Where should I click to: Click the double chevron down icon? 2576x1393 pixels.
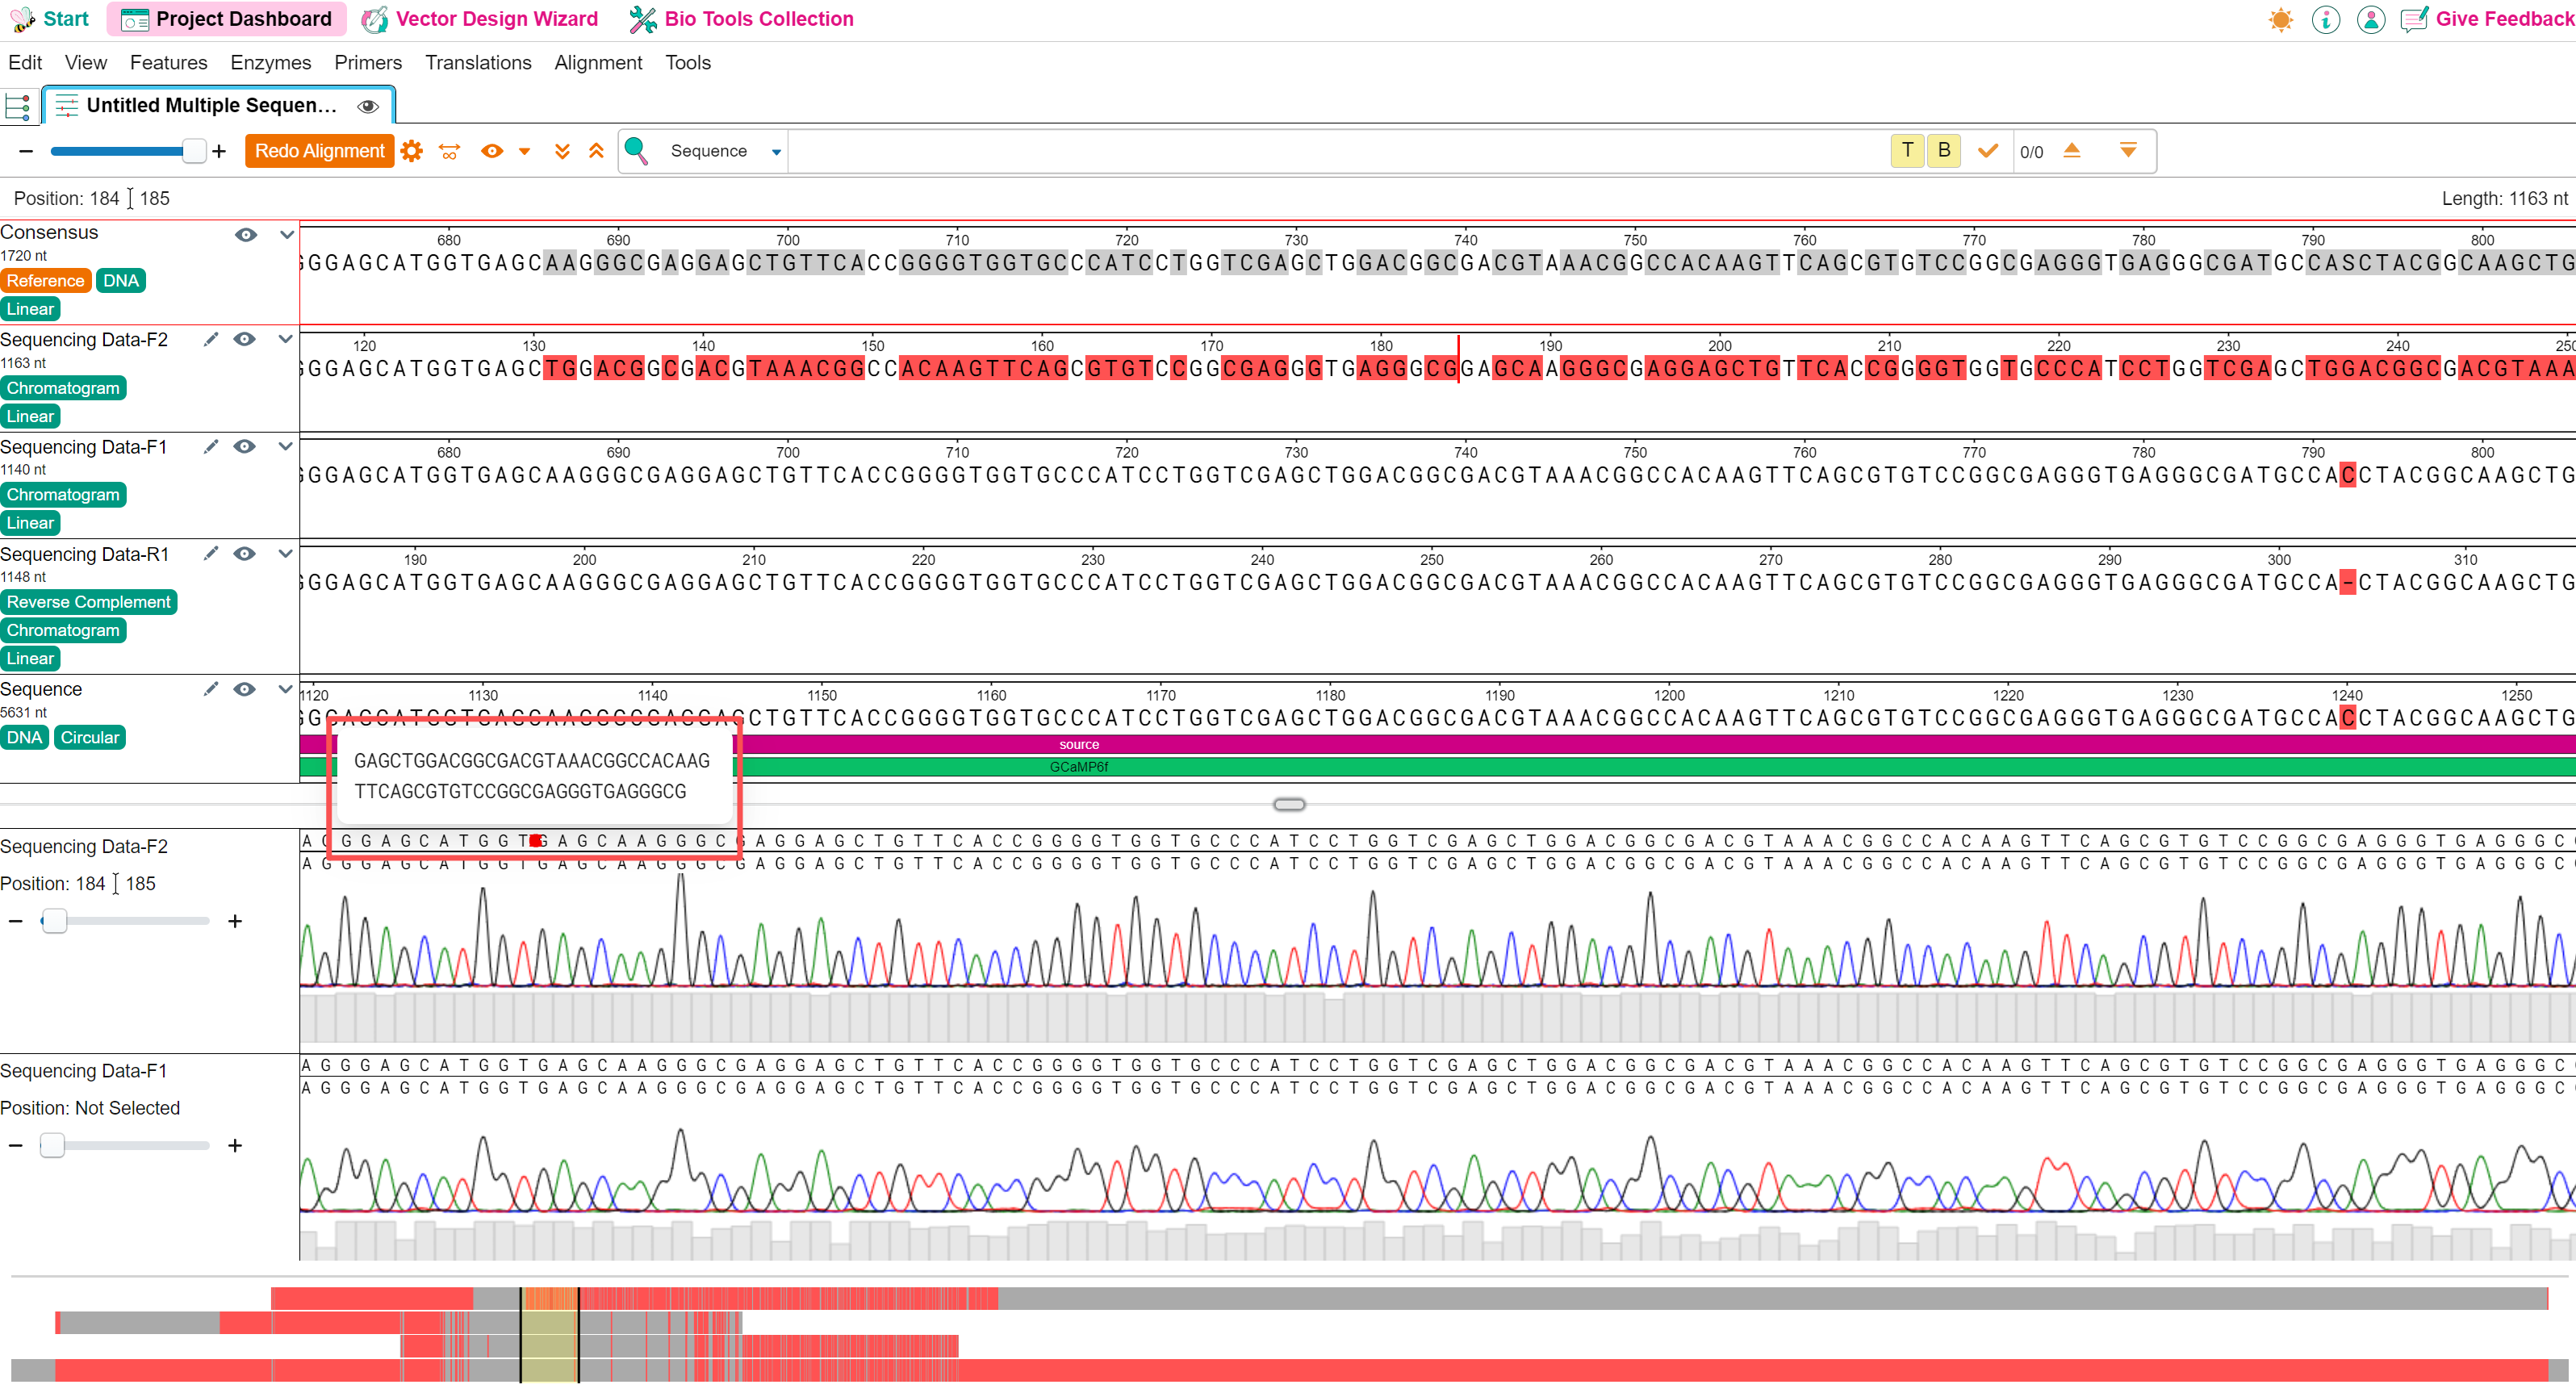pos(562,151)
